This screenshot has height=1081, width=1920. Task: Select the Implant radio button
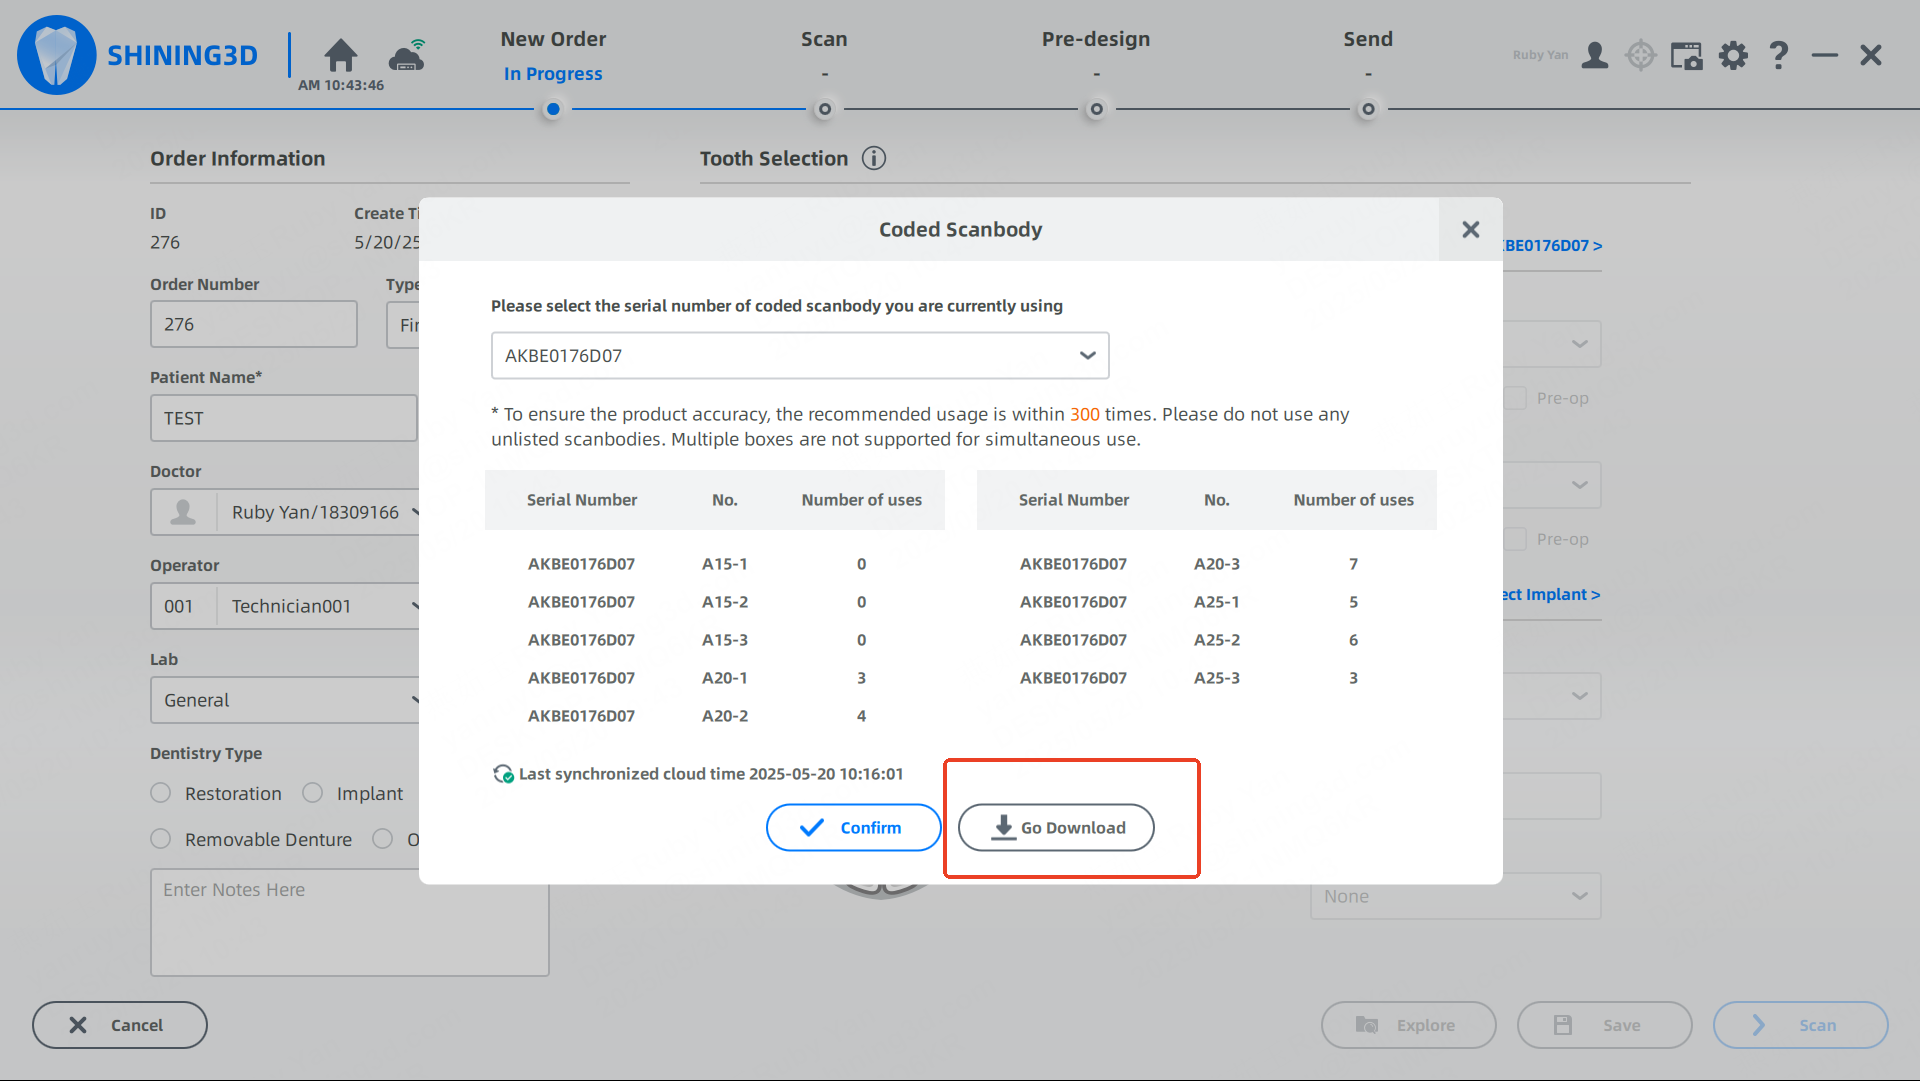coord(313,793)
